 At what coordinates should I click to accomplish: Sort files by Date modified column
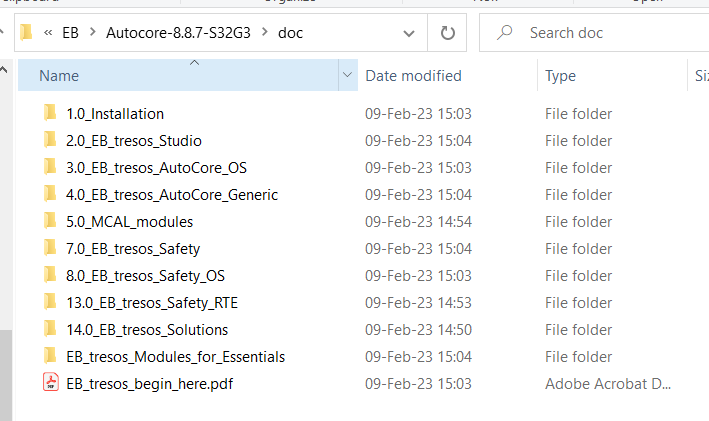[413, 75]
